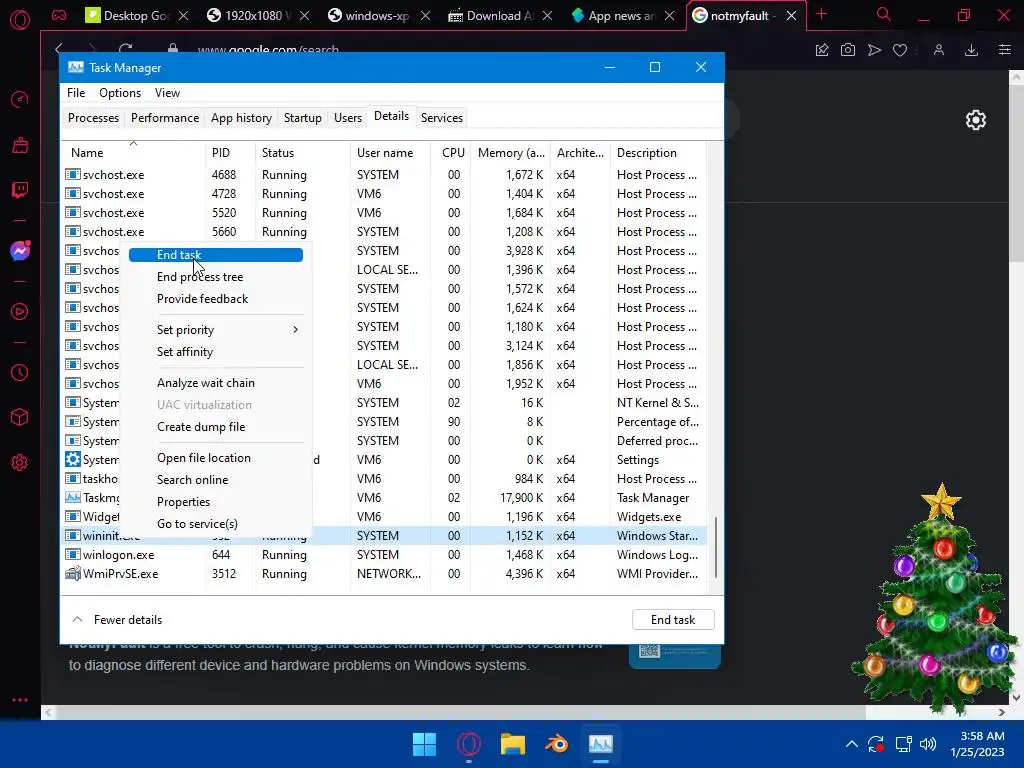
Task: Click the heart bookmark icon
Action: click(900, 50)
